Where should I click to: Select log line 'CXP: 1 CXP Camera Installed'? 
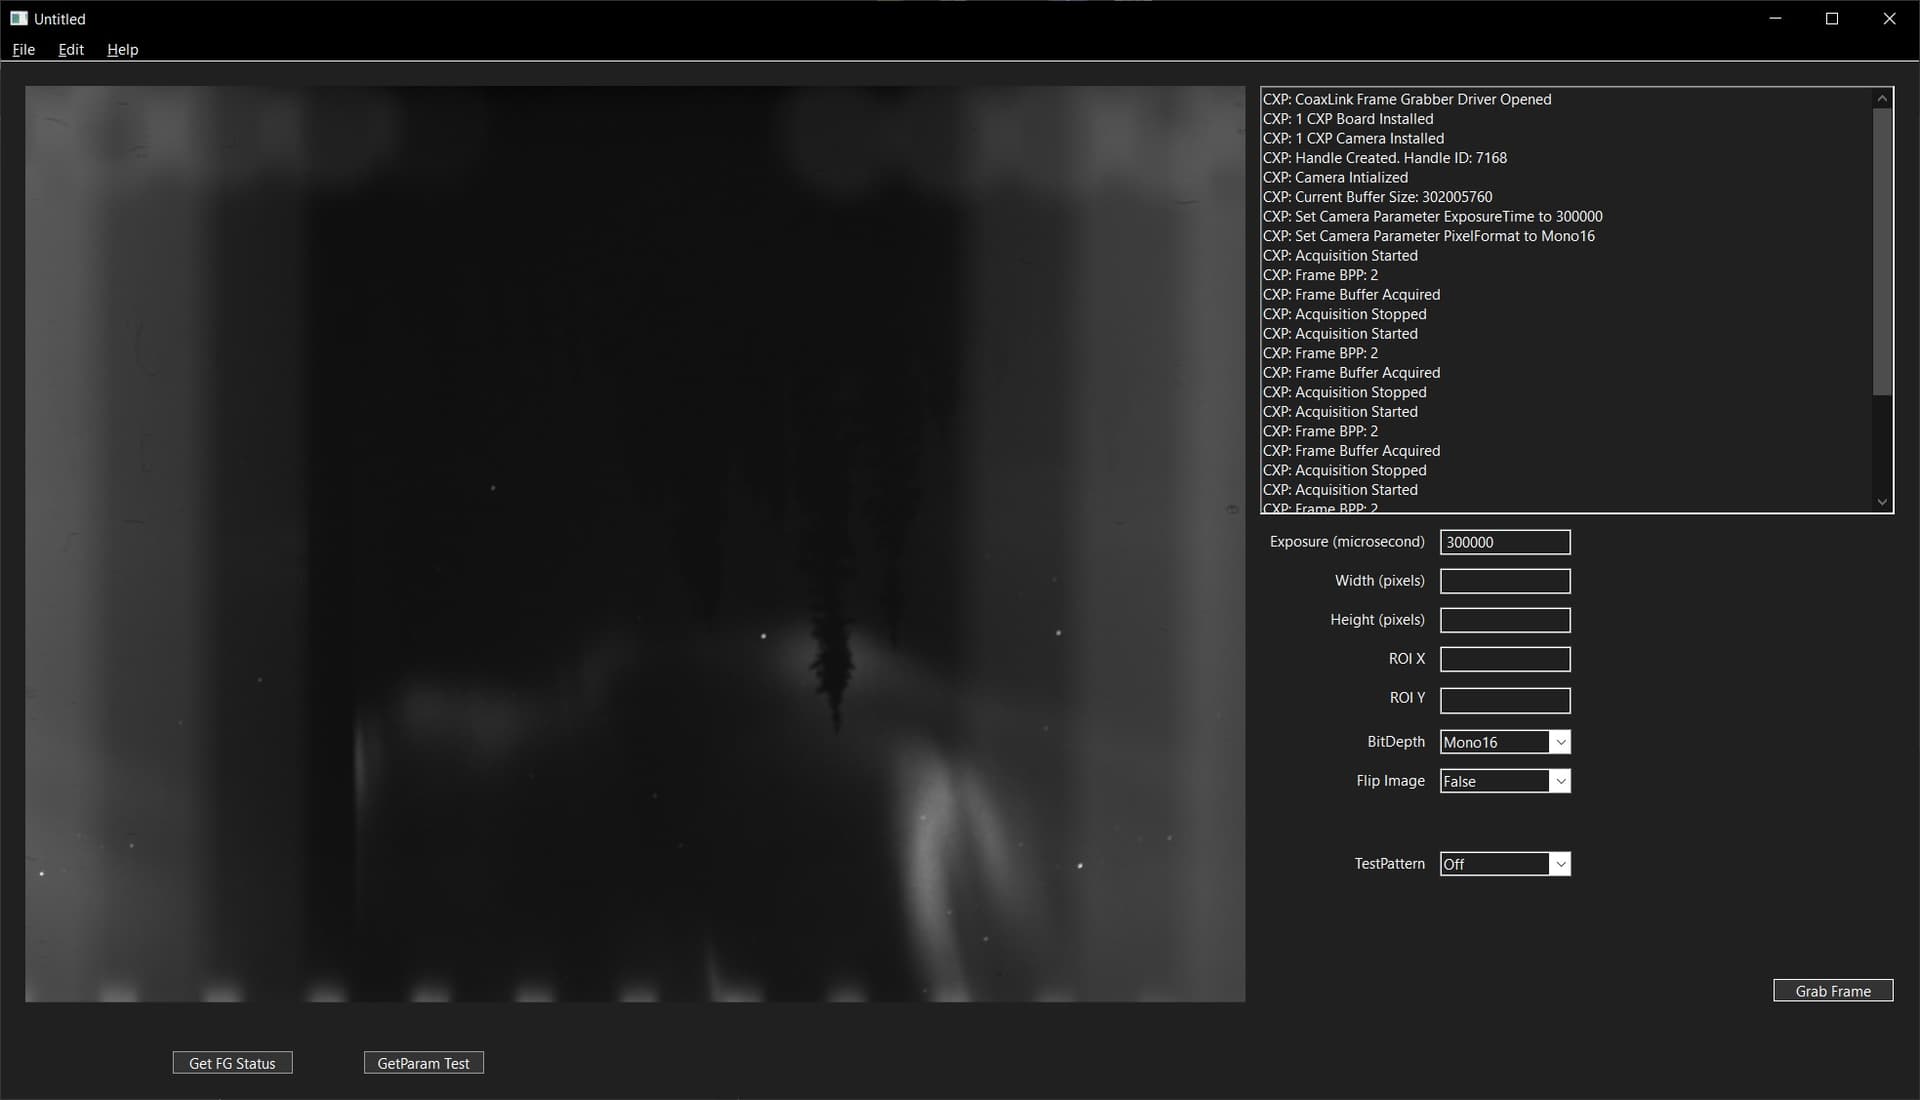tap(1353, 138)
